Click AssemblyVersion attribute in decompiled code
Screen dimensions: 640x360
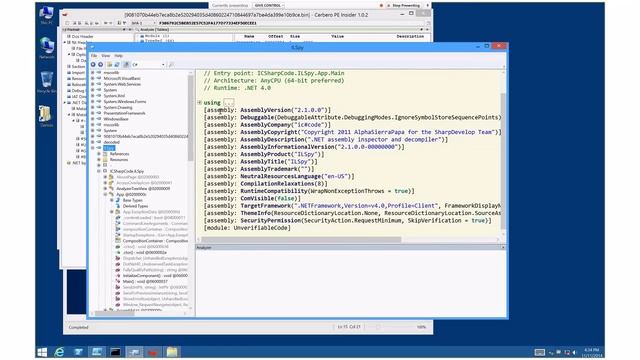[x=265, y=110]
